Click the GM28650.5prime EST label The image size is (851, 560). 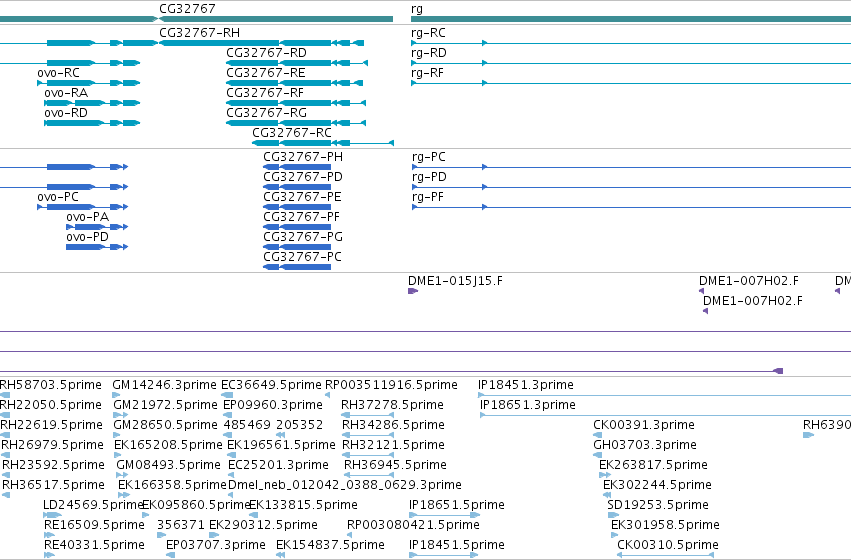[x=166, y=425]
